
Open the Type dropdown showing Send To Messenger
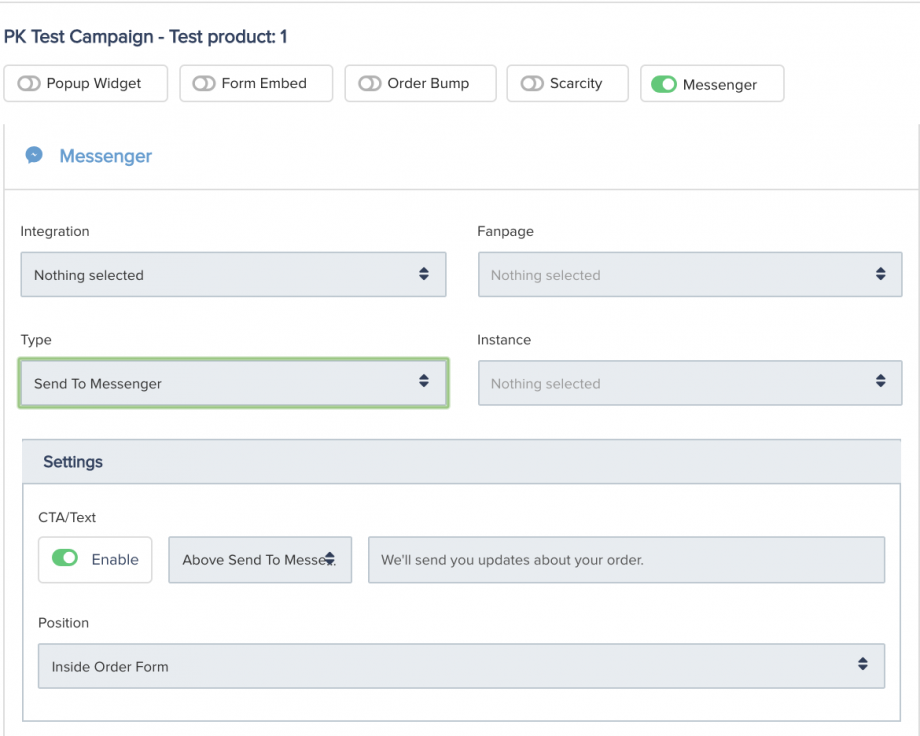click(x=232, y=384)
